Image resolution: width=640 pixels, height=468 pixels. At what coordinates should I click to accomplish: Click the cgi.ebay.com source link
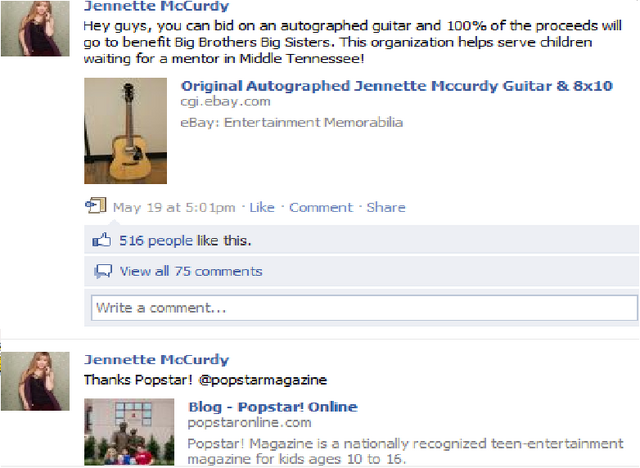click(x=225, y=102)
